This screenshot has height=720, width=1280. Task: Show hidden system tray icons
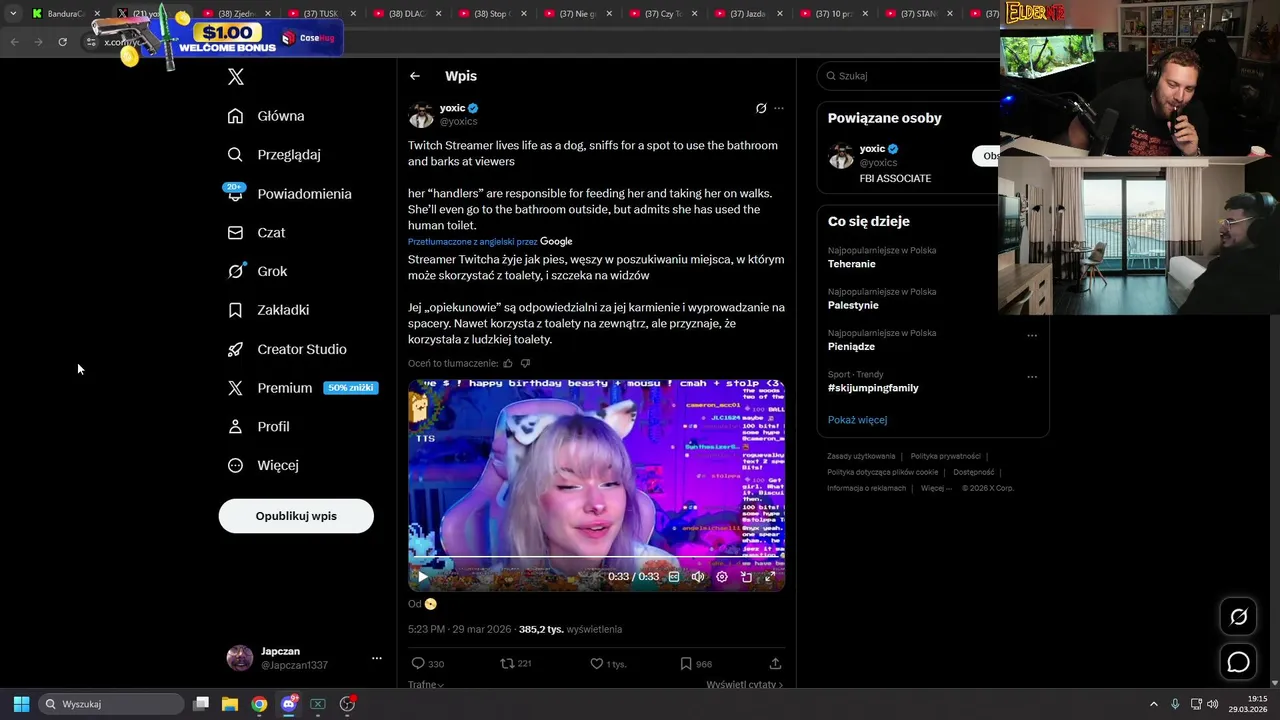(1153, 704)
